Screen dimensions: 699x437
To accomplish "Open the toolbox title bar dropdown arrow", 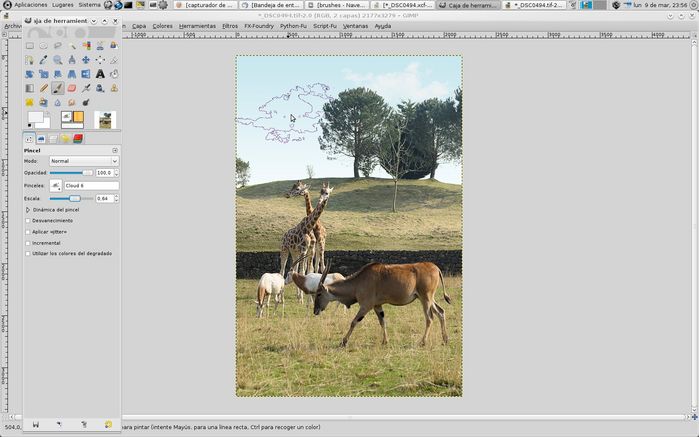I will pyautogui.click(x=94, y=21).
